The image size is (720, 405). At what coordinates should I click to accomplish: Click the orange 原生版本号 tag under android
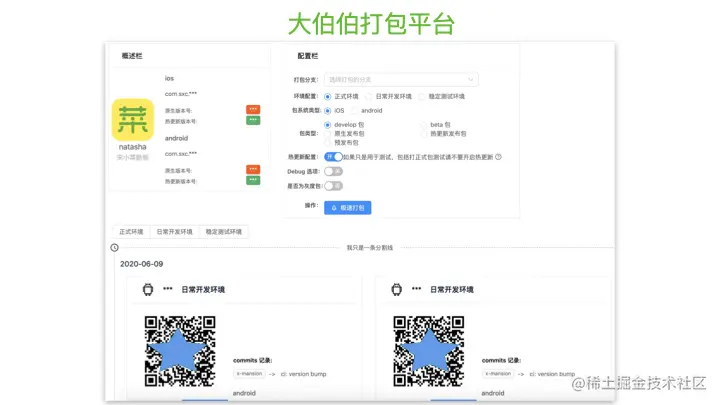253,169
